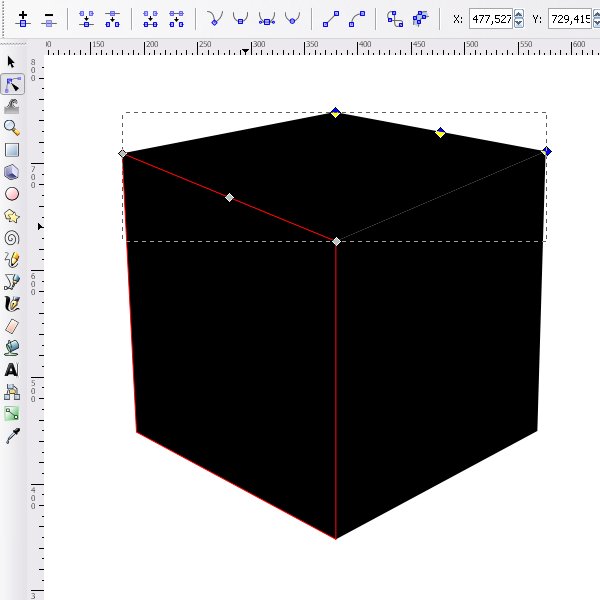Select the 3D Box tool
Screen dimensions: 600x600
[11, 172]
